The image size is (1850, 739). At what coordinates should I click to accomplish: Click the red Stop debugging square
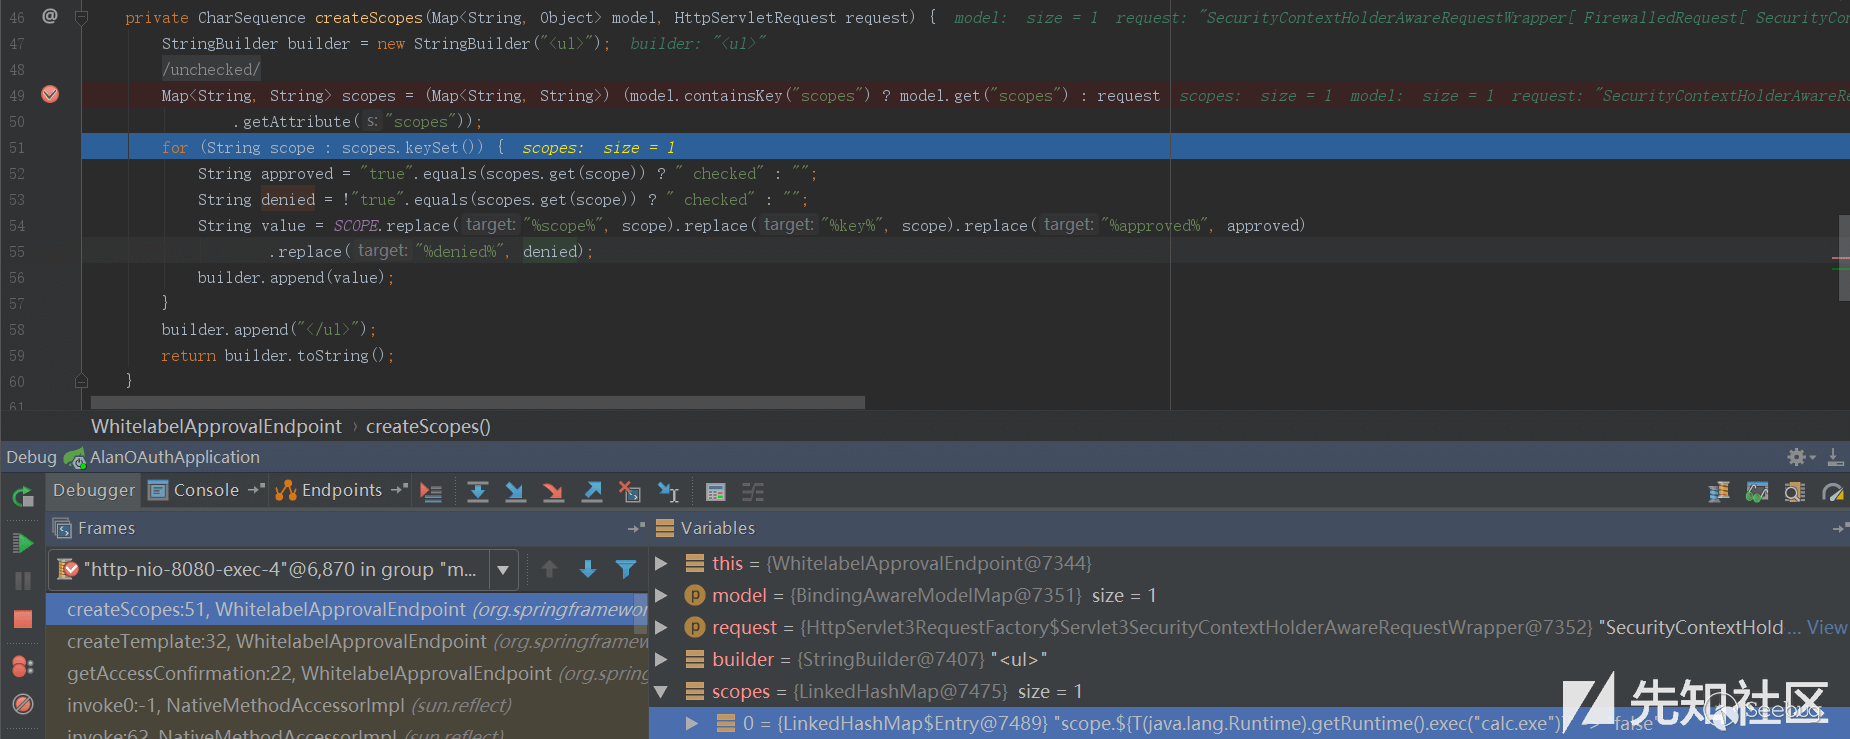click(x=22, y=619)
